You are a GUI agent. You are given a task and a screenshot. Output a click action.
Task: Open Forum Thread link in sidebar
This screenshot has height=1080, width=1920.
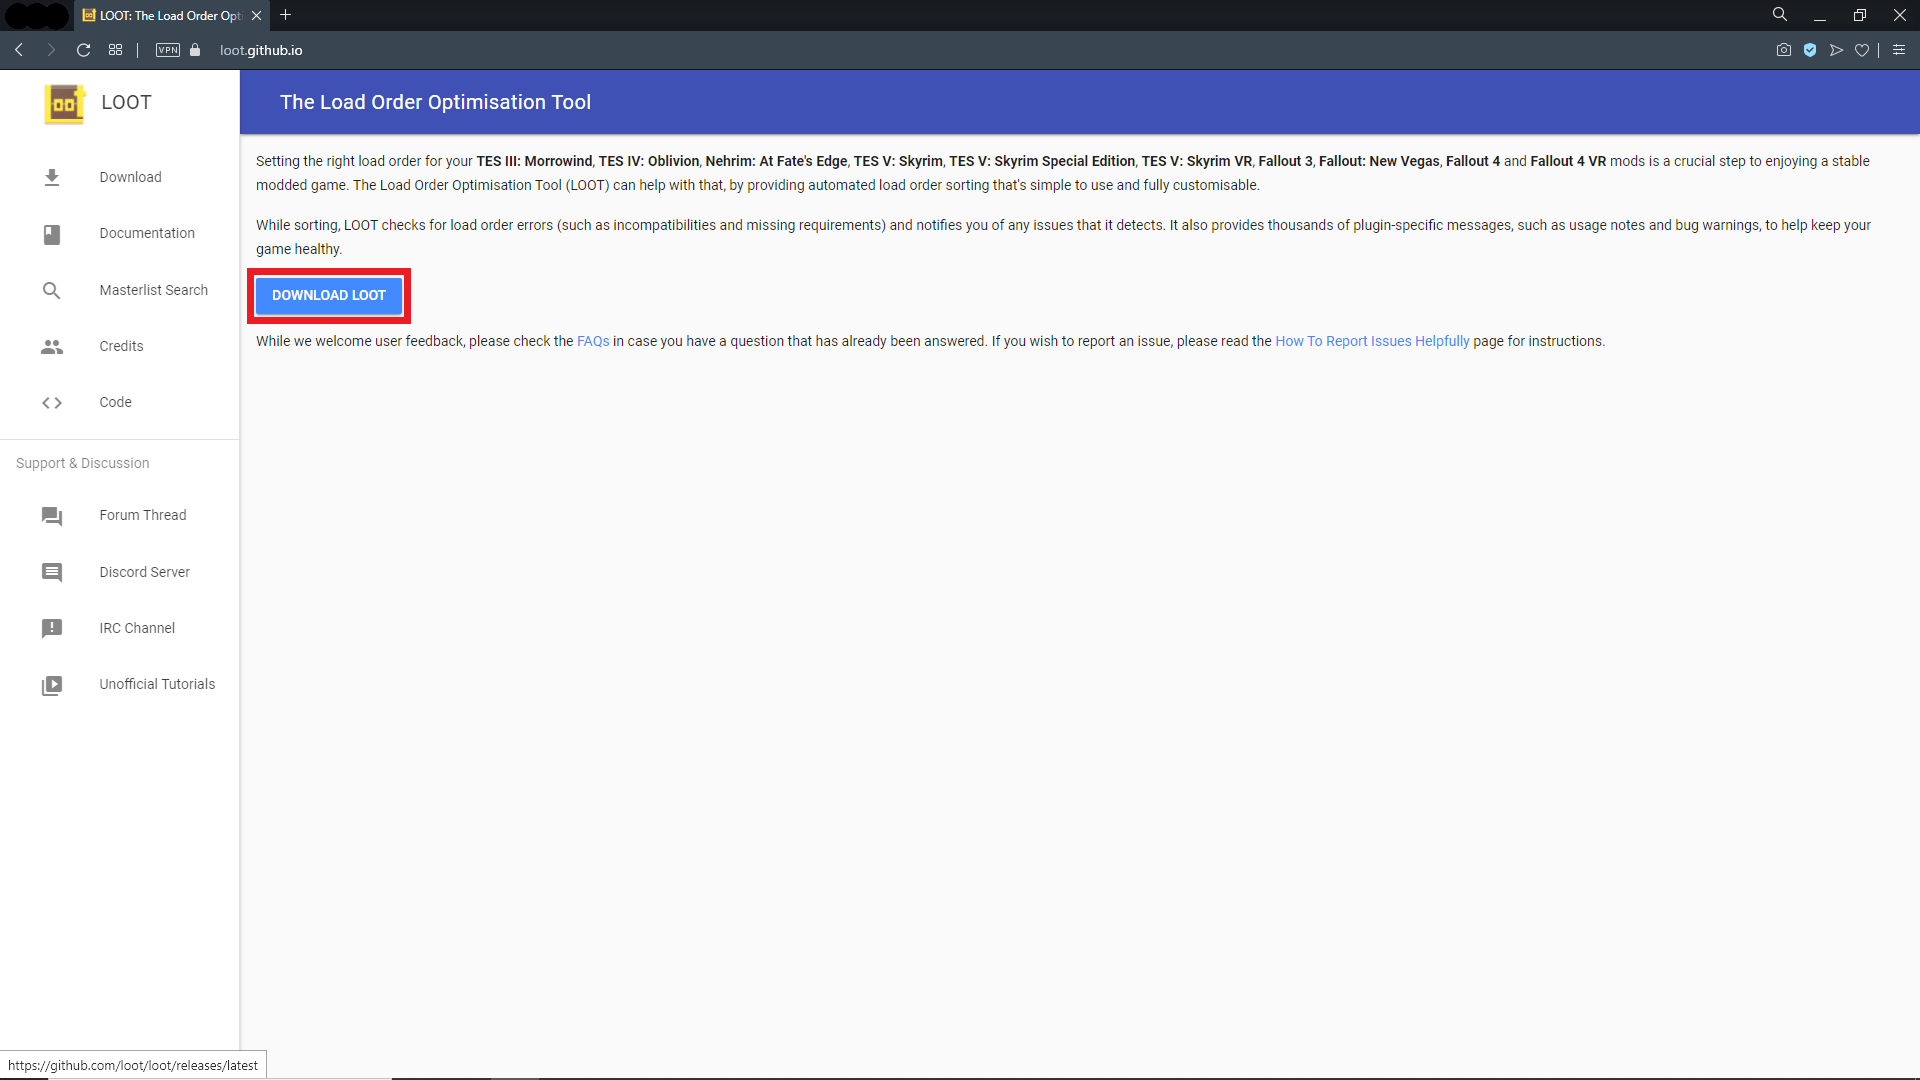120,516
